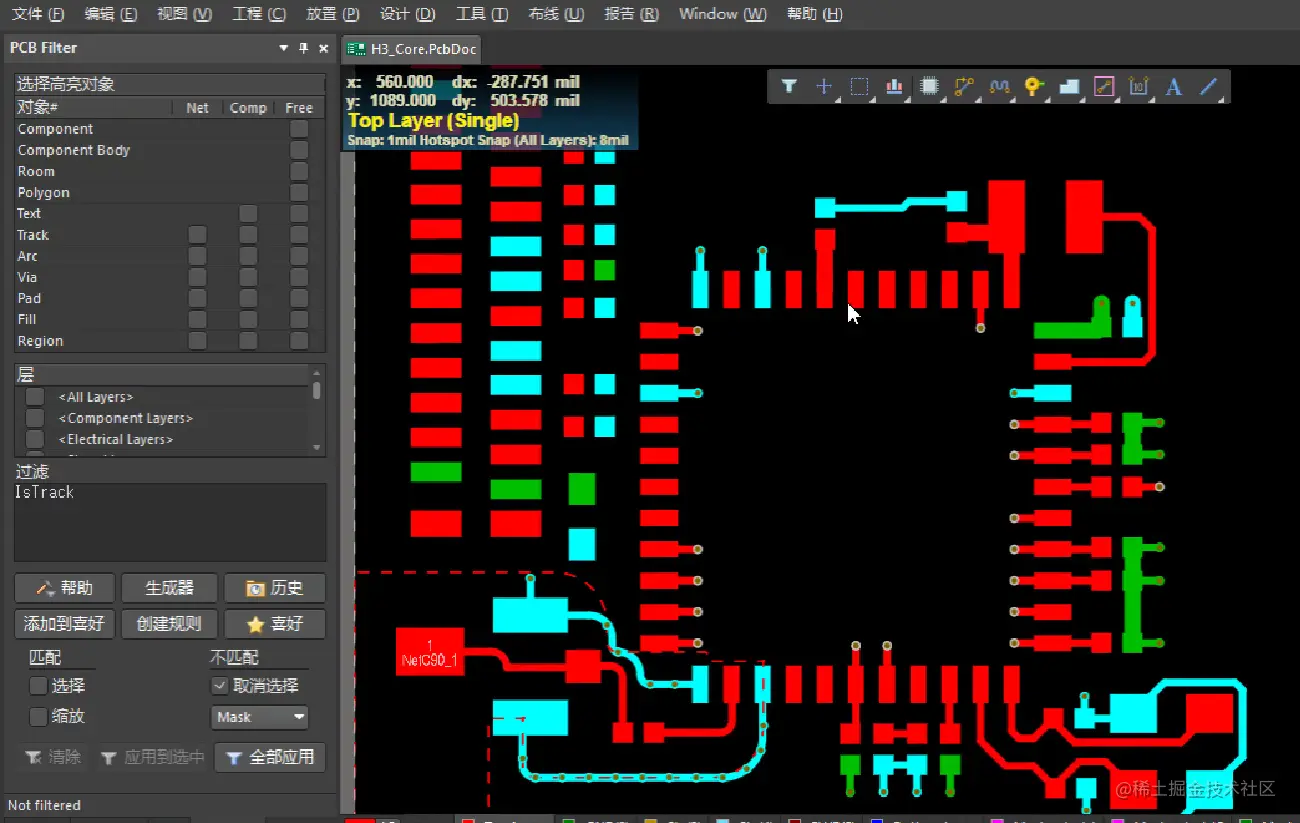Viewport: 1300px width, 823px height.
Task: Click the wavy track-tuning tool icon
Action: coord(999,87)
